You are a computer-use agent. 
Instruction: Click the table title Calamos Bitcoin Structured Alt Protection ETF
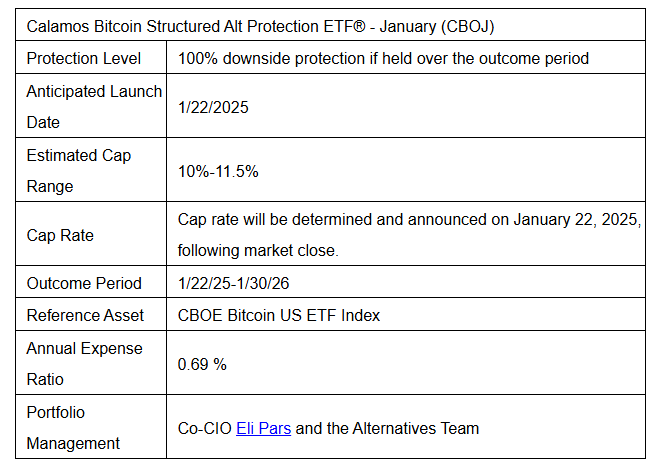tap(260, 26)
